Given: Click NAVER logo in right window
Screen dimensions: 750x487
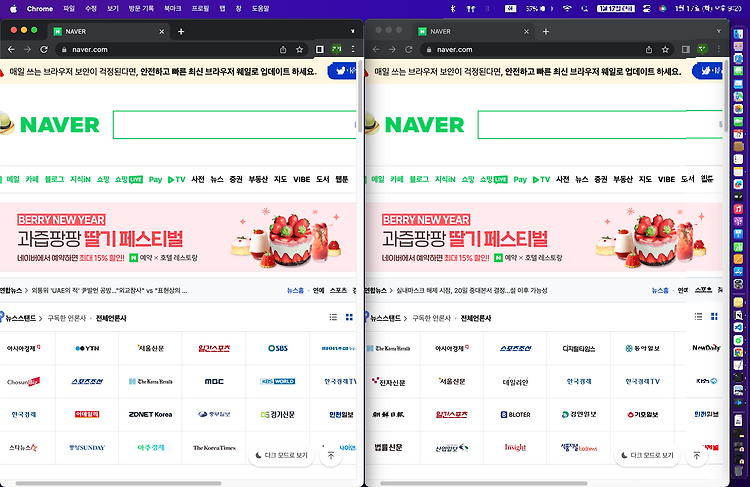Looking at the screenshot, I should point(424,125).
